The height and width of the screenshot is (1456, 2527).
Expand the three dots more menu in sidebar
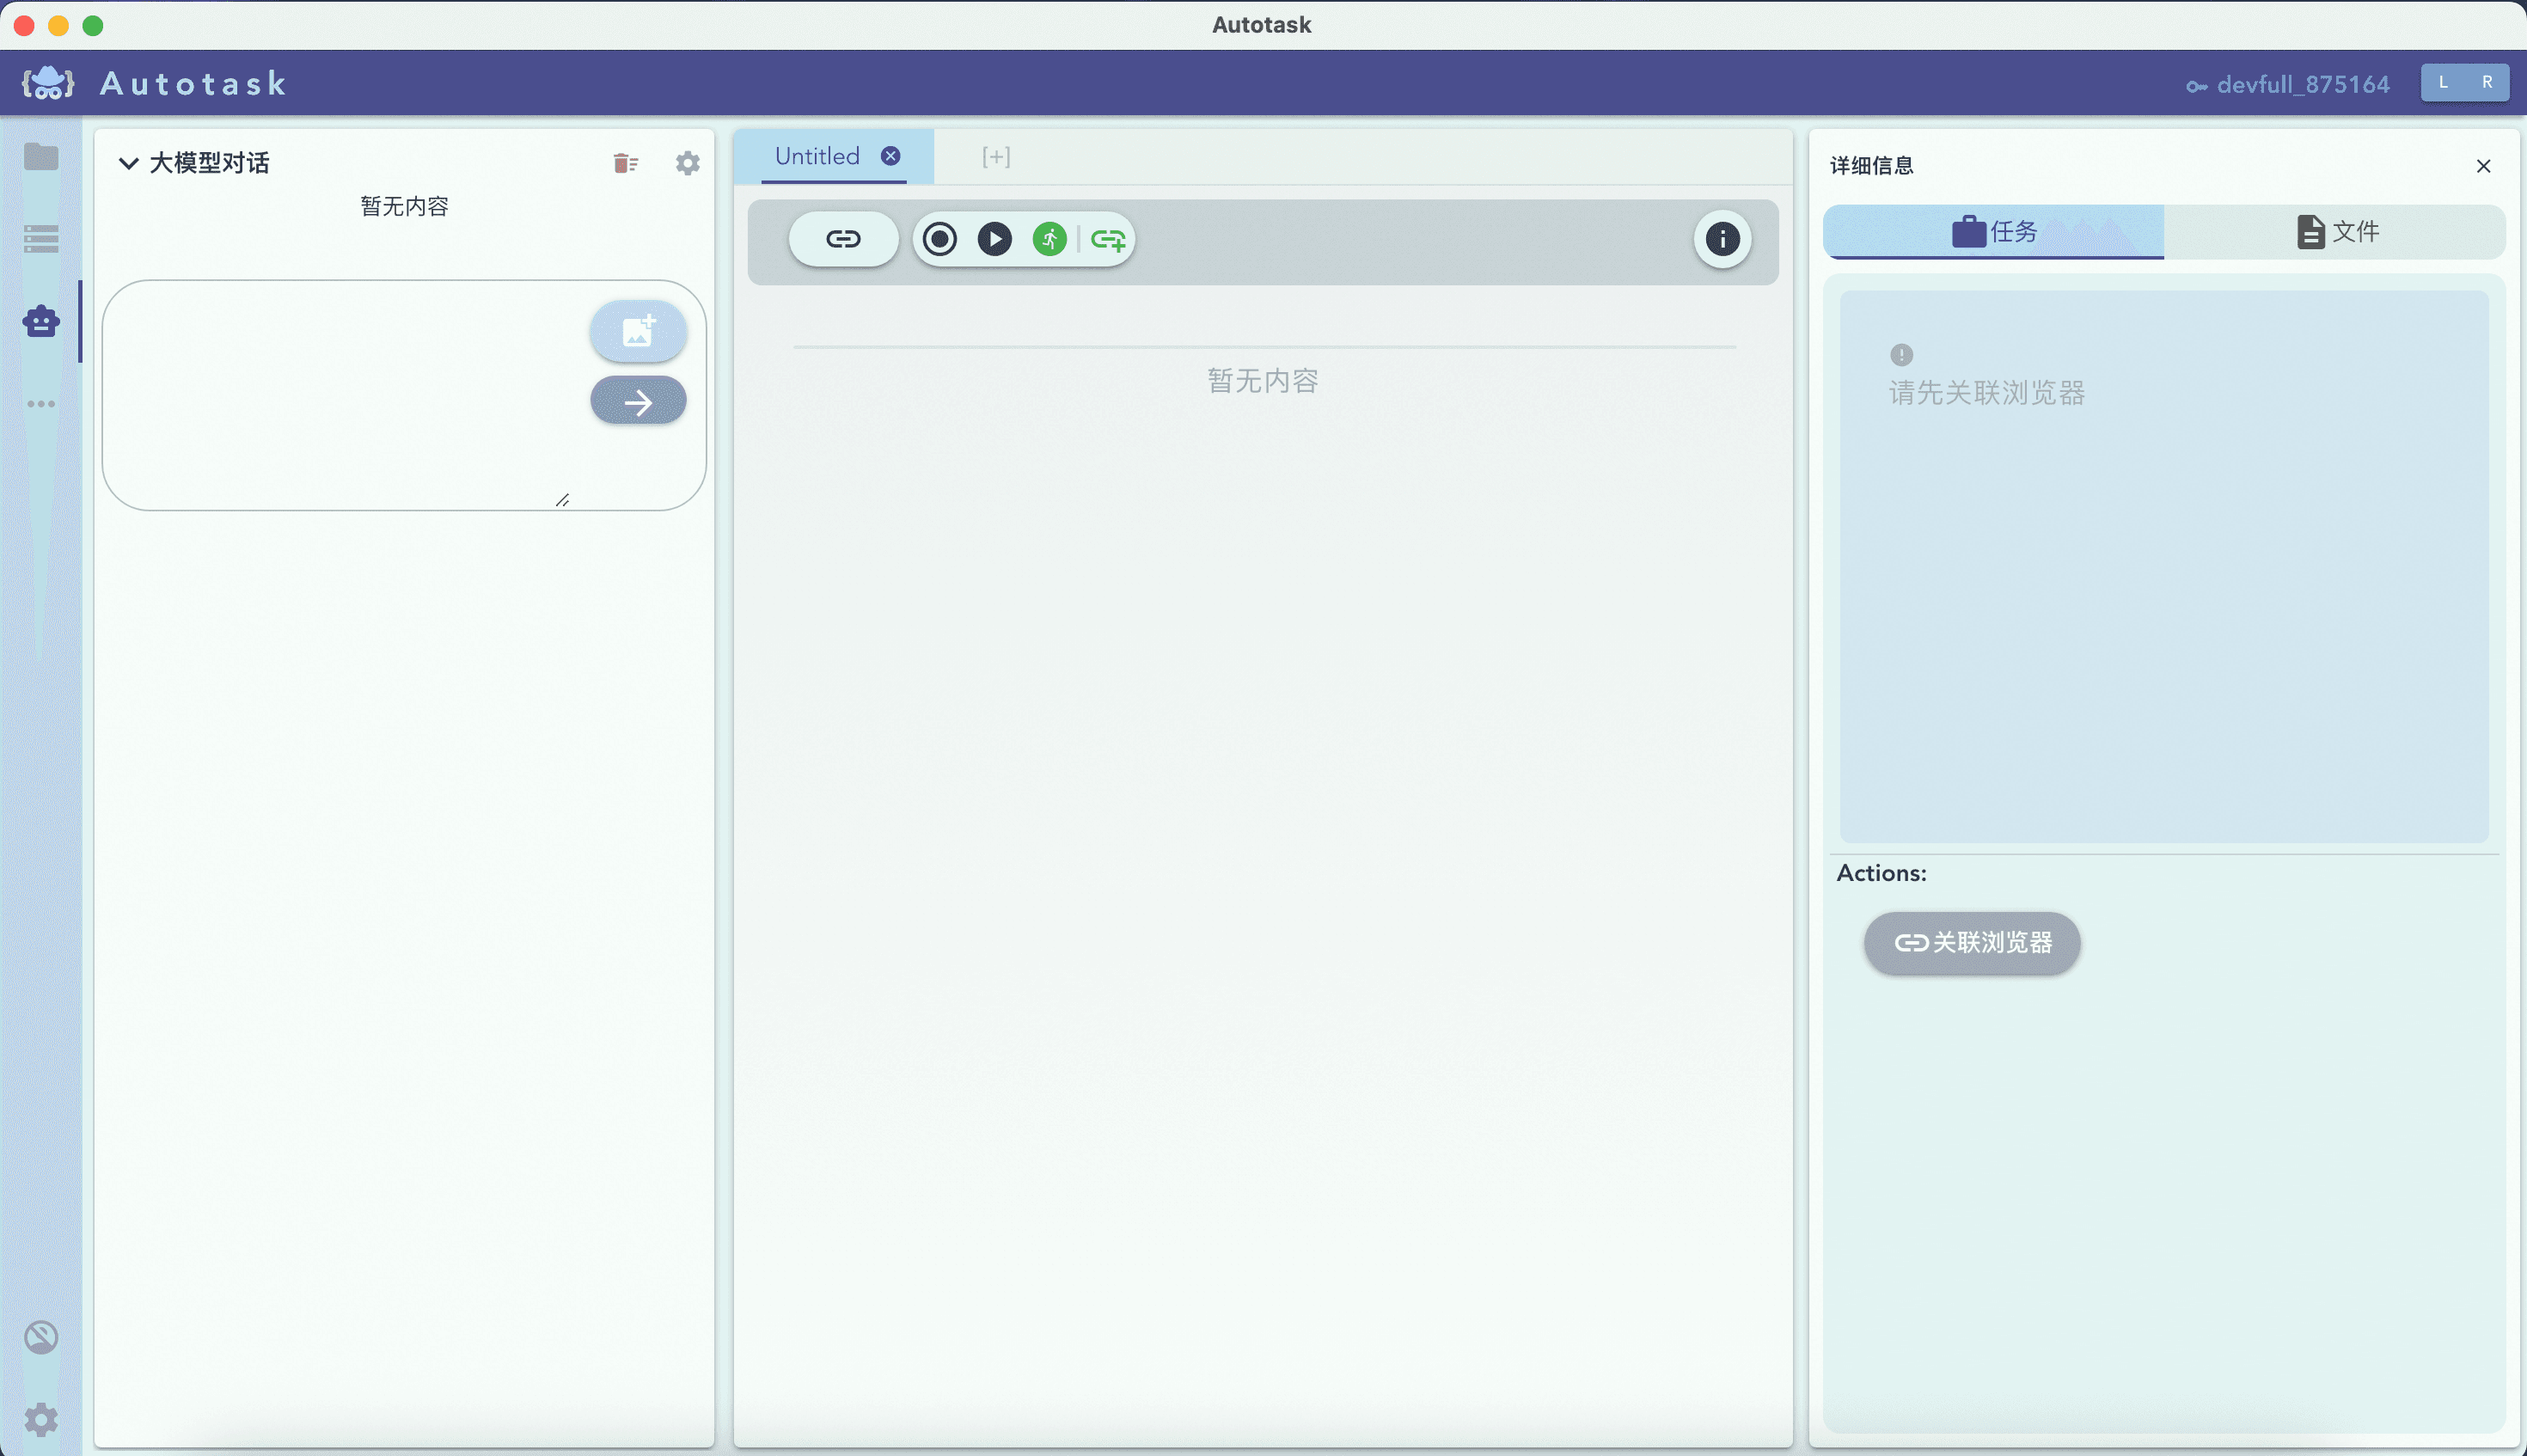tap(41, 404)
